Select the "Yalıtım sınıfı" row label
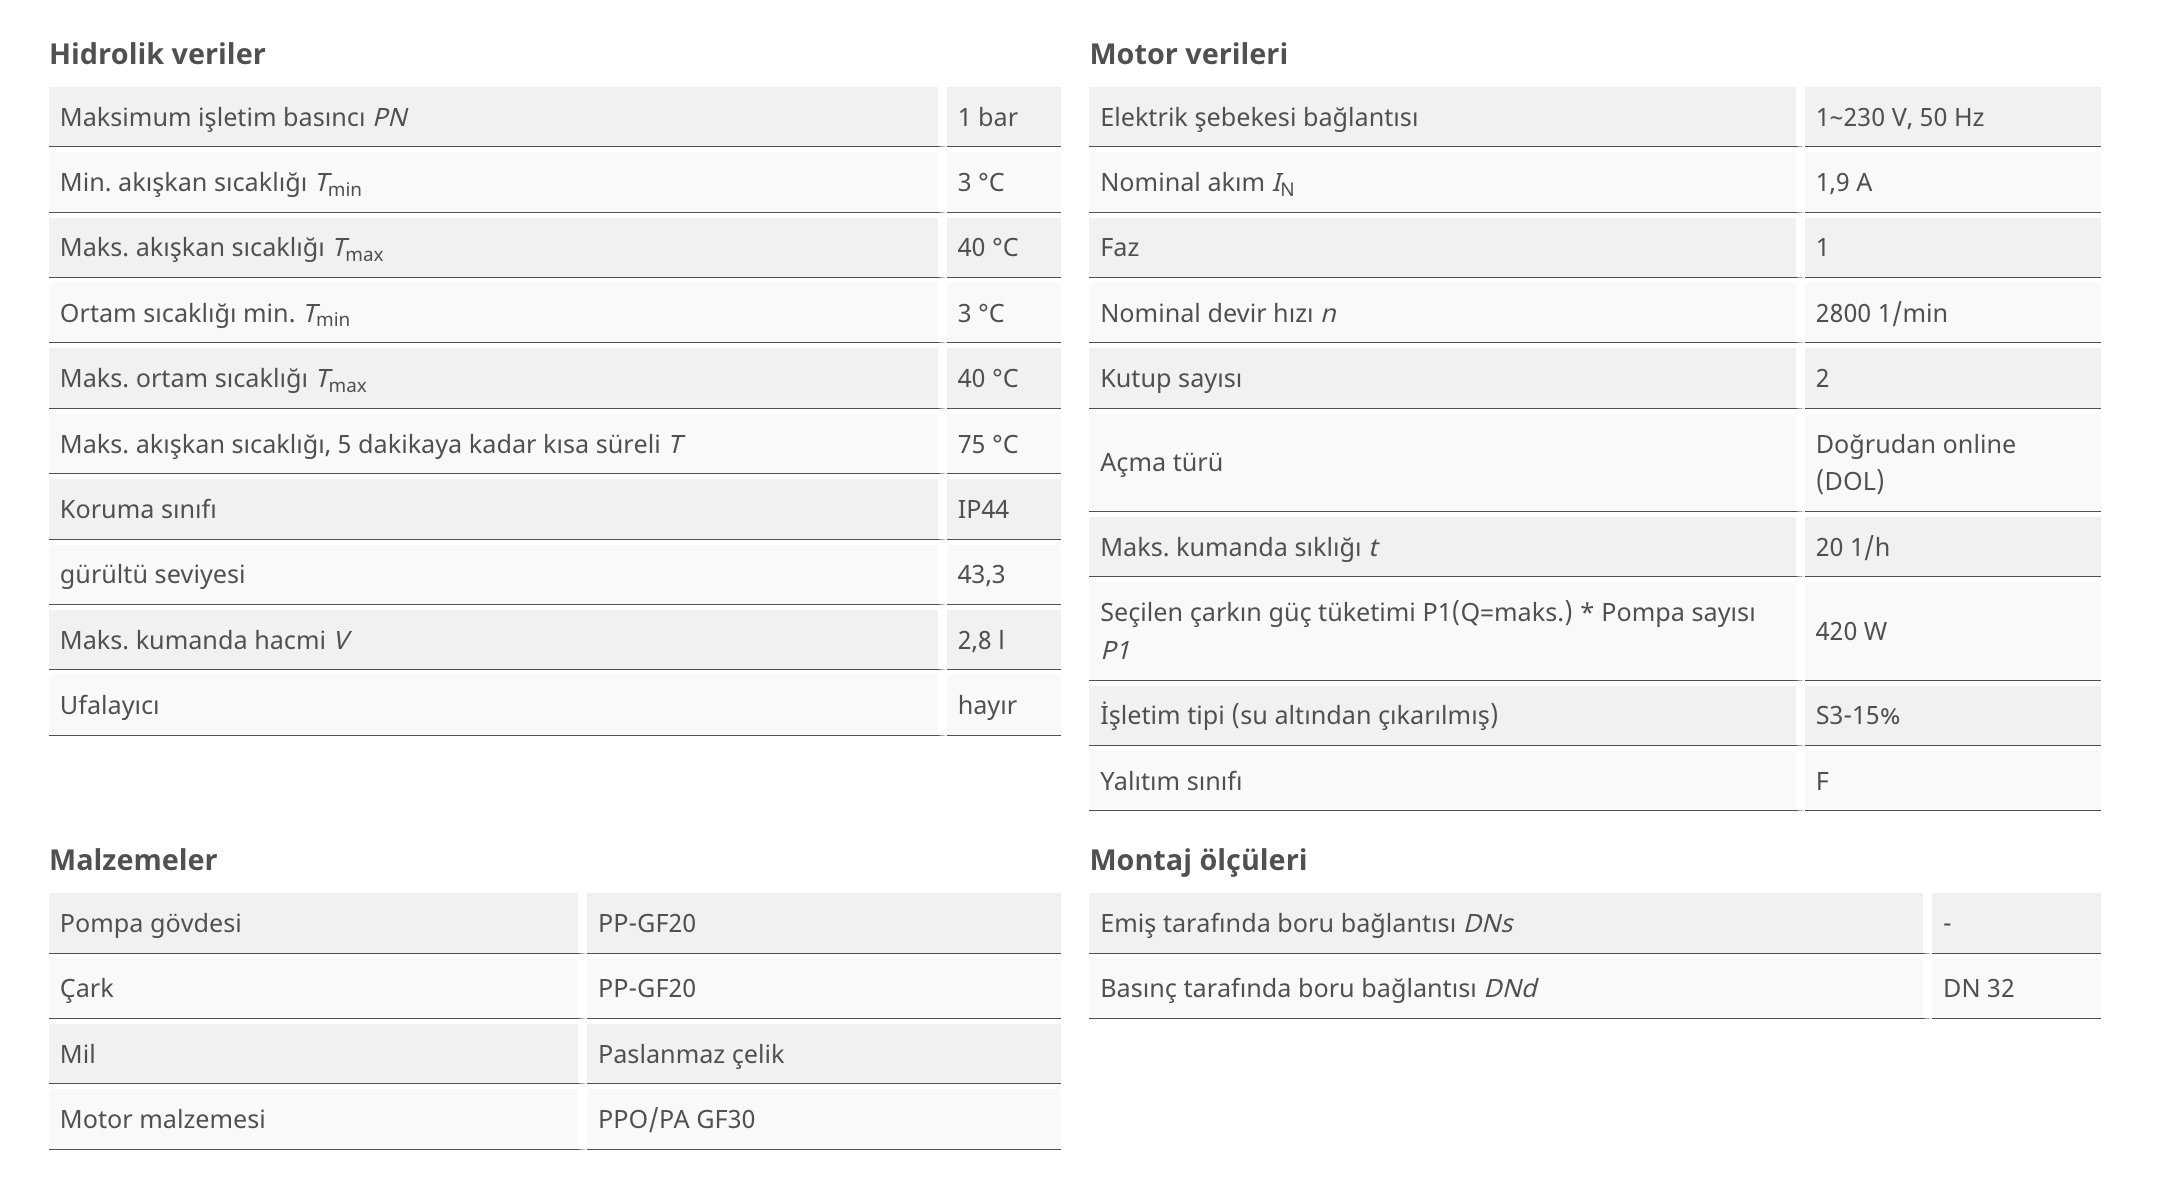This screenshot has height=1184, width=2168. pyautogui.click(x=1171, y=781)
